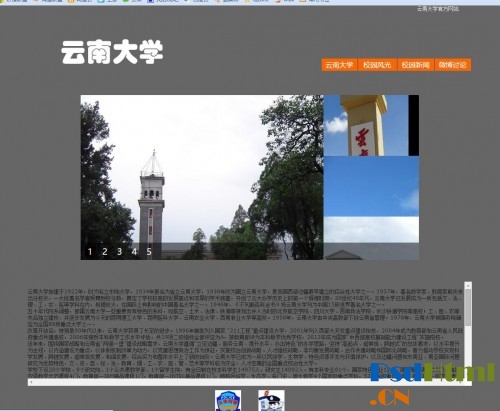Select slideshow page number 2
500x411 pixels.
[x=105, y=251]
